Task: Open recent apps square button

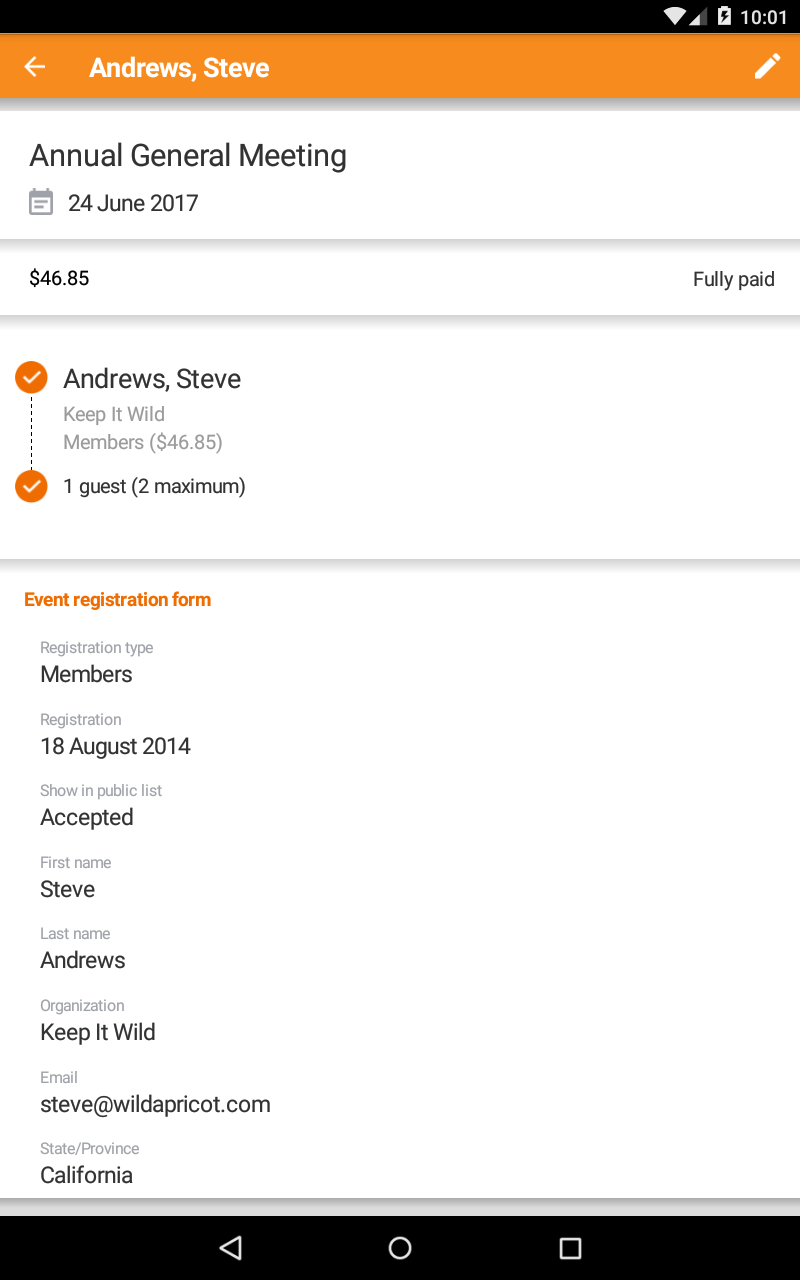Action: [570, 1247]
